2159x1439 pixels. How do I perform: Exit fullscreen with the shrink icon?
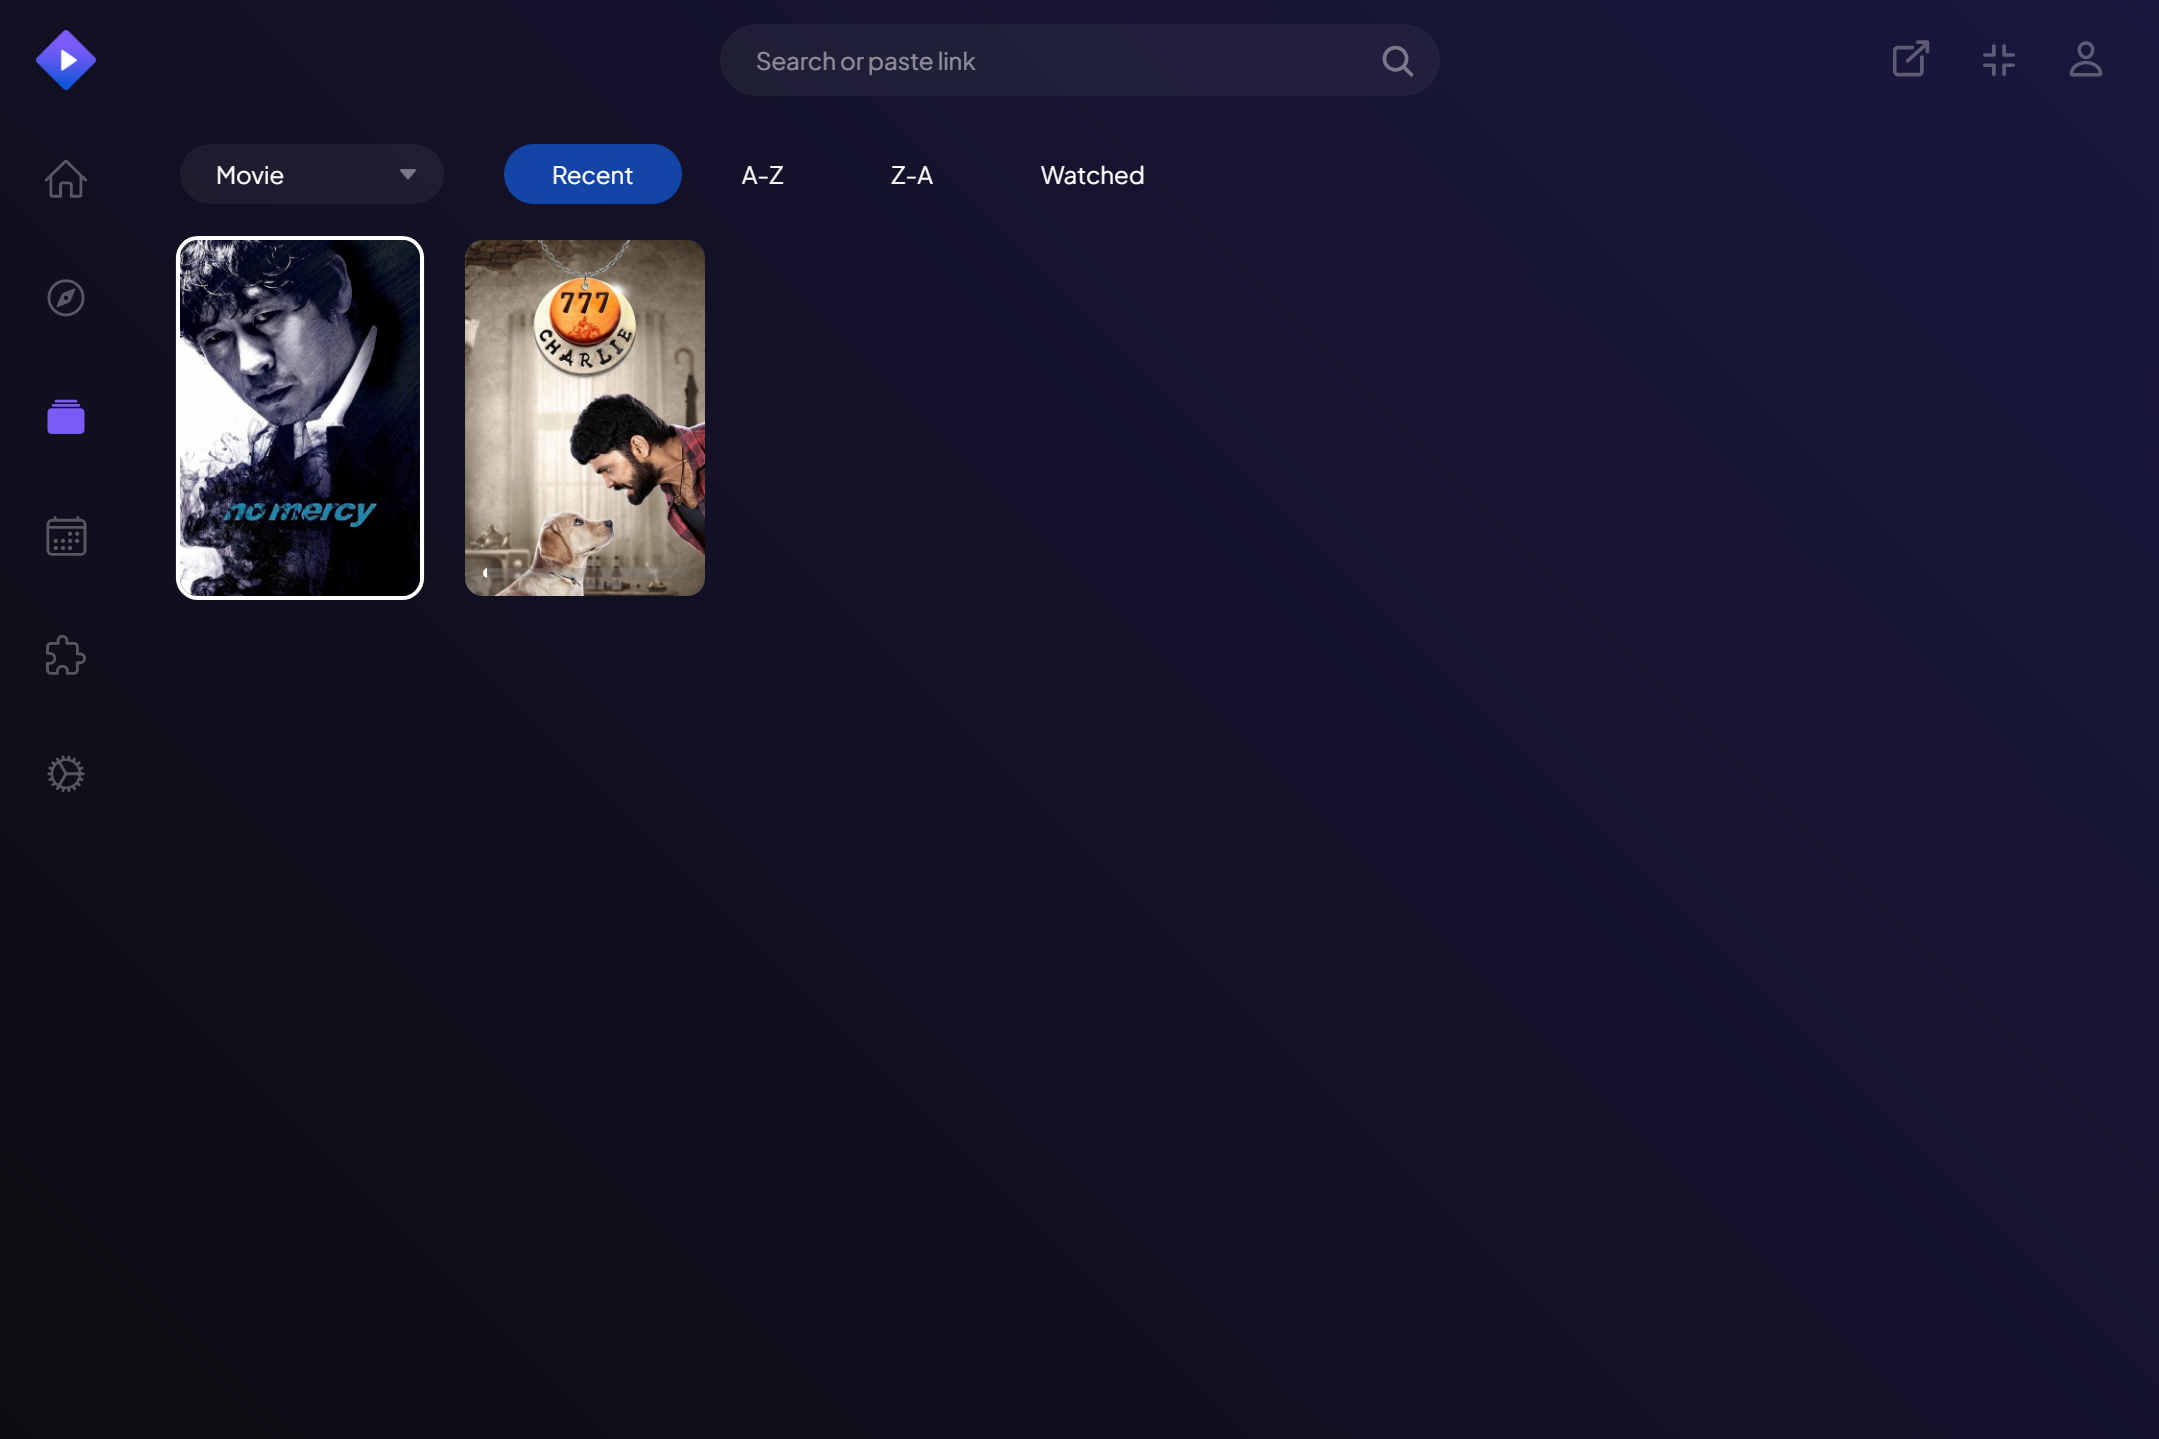(1998, 60)
